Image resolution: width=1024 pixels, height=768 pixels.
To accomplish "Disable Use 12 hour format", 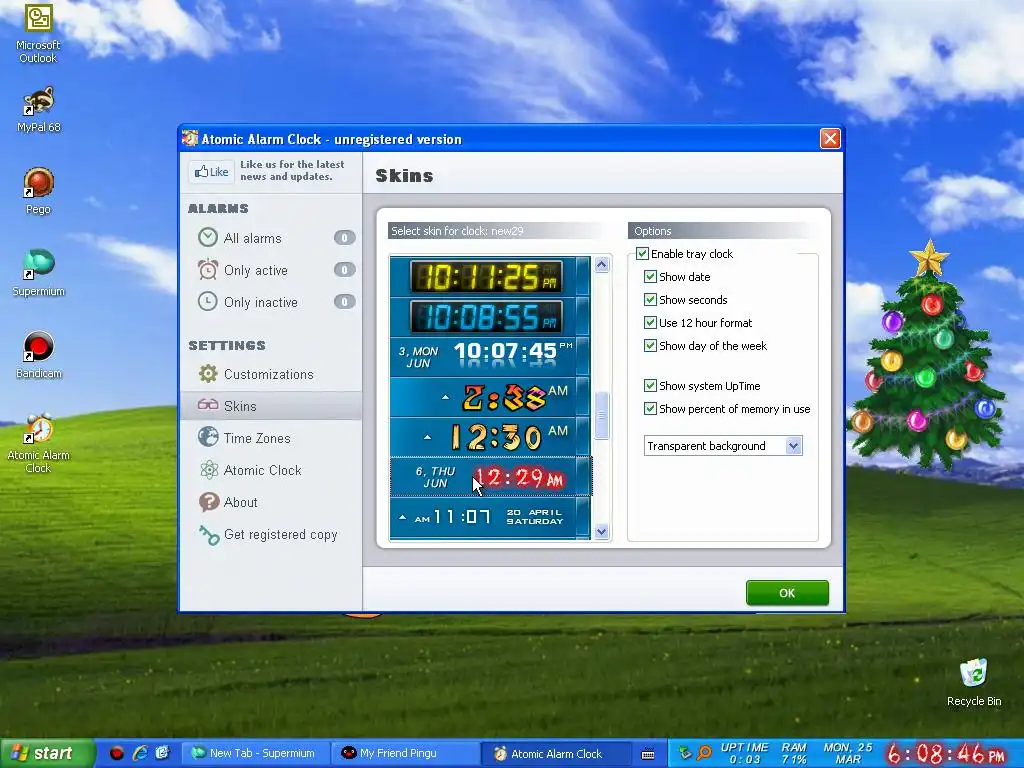I will pyautogui.click(x=650, y=322).
